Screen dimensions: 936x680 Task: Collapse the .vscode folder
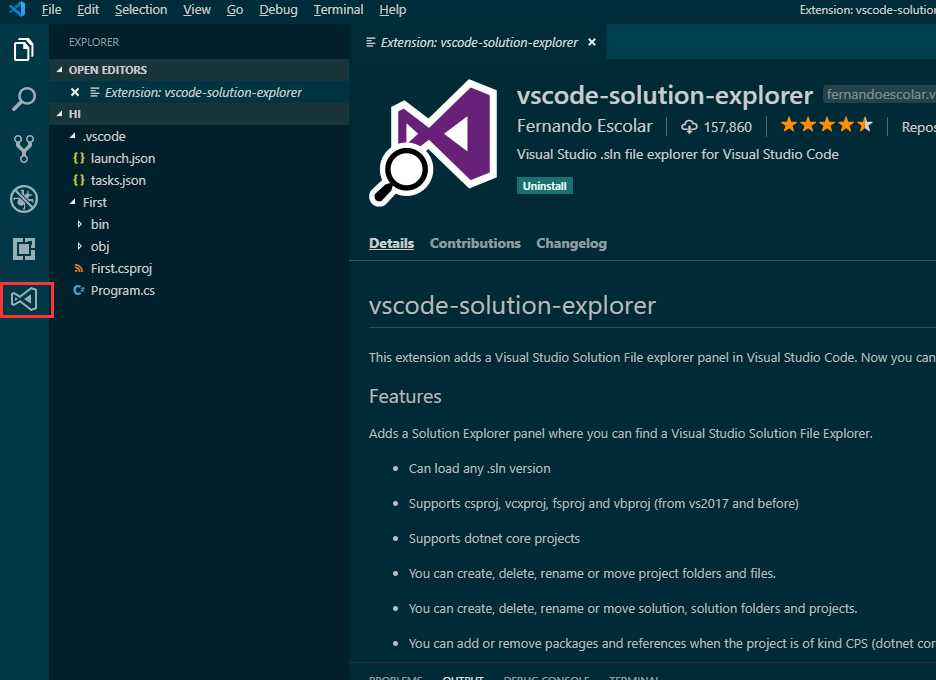tap(73, 136)
